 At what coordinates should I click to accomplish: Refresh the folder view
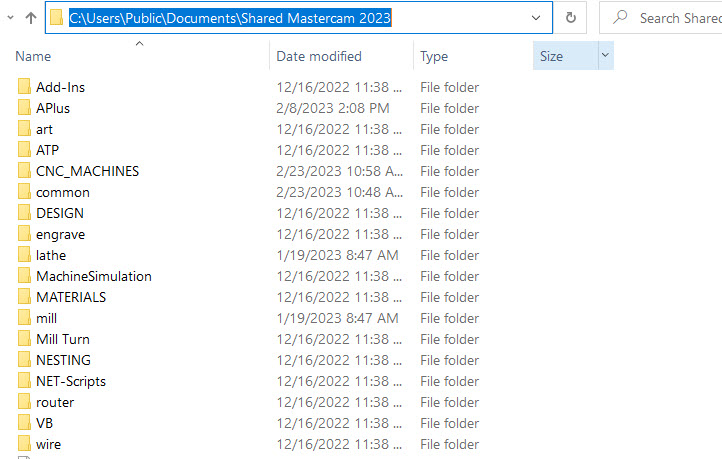pyautogui.click(x=571, y=17)
